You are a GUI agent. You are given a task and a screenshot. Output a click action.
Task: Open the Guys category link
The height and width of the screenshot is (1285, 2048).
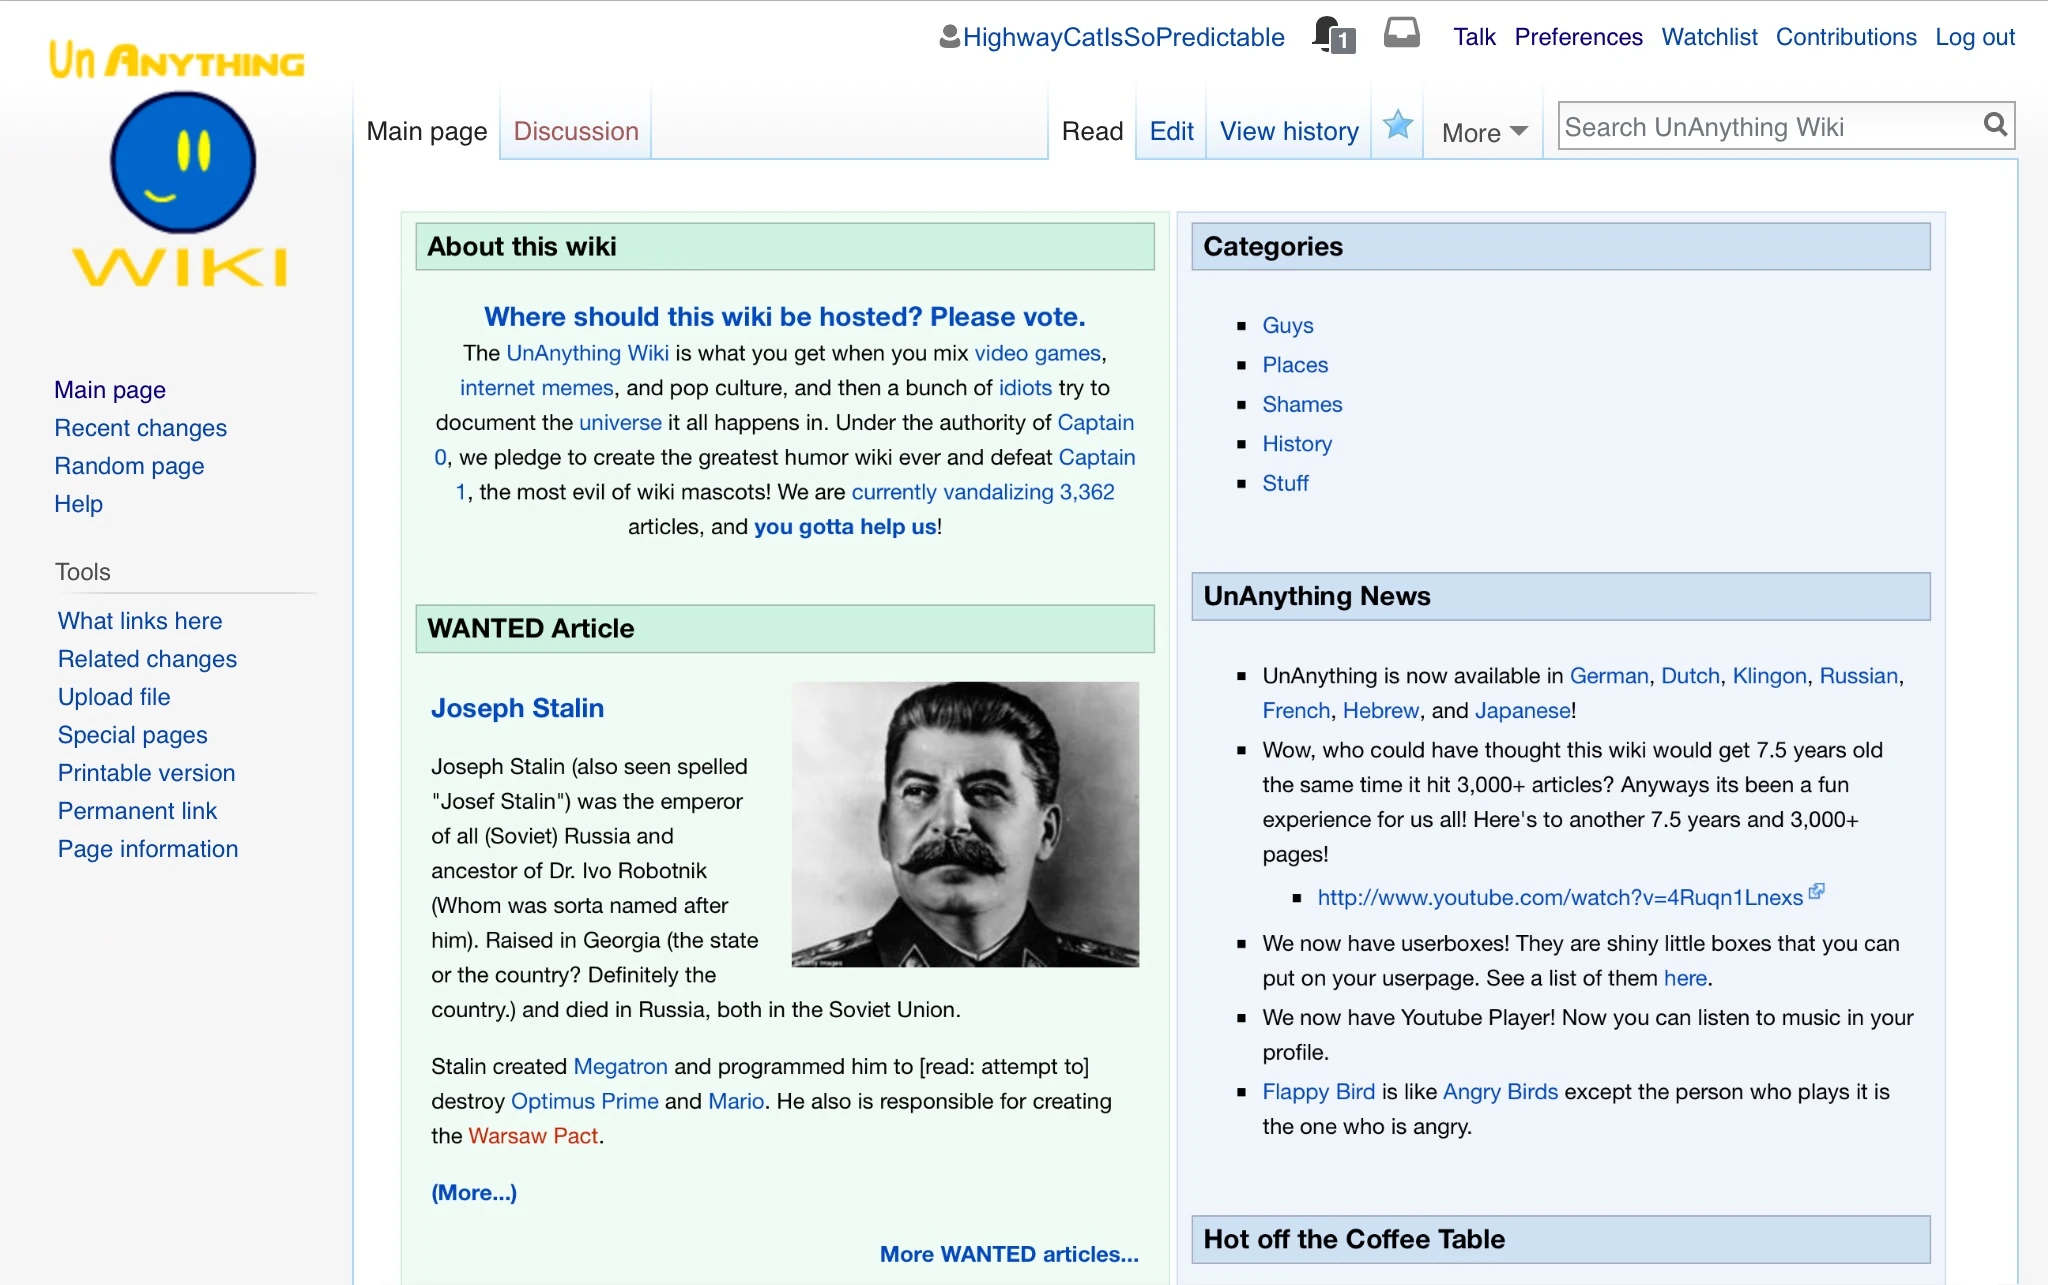[1287, 325]
